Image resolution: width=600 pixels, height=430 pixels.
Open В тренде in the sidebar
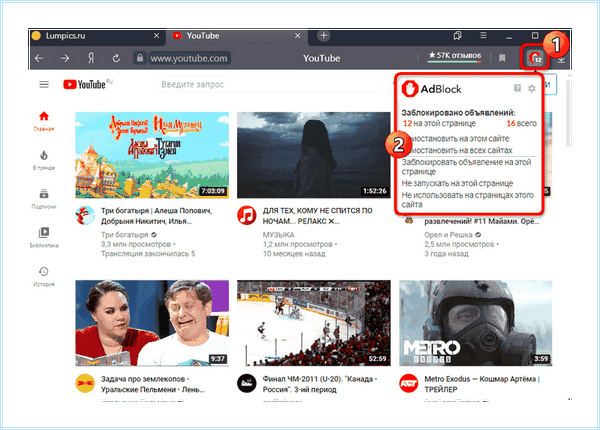click(44, 160)
